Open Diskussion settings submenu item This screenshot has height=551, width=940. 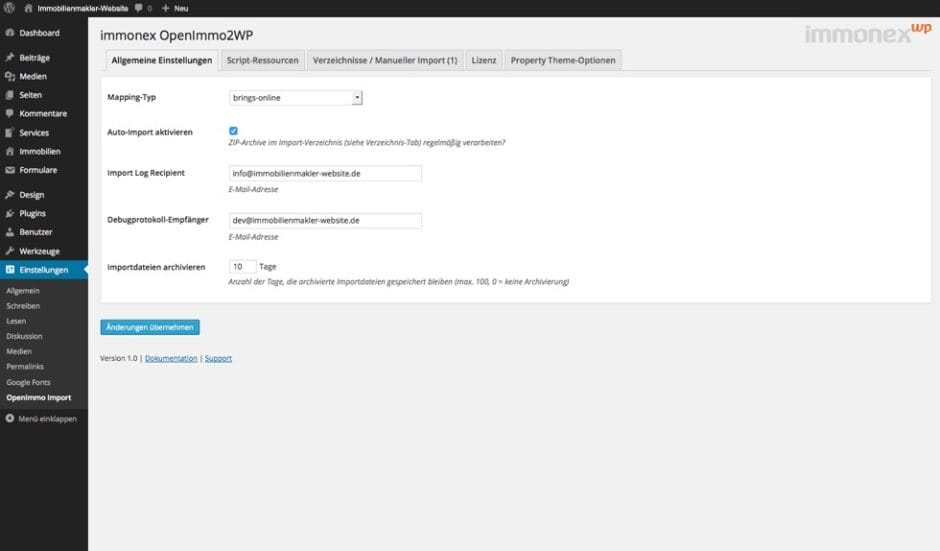pyautogui.click(x=24, y=336)
